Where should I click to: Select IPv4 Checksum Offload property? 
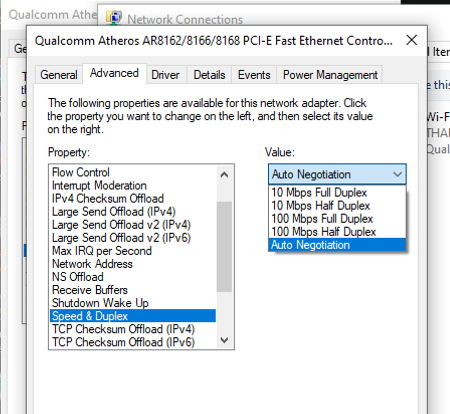pyautogui.click(x=133, y=198)
